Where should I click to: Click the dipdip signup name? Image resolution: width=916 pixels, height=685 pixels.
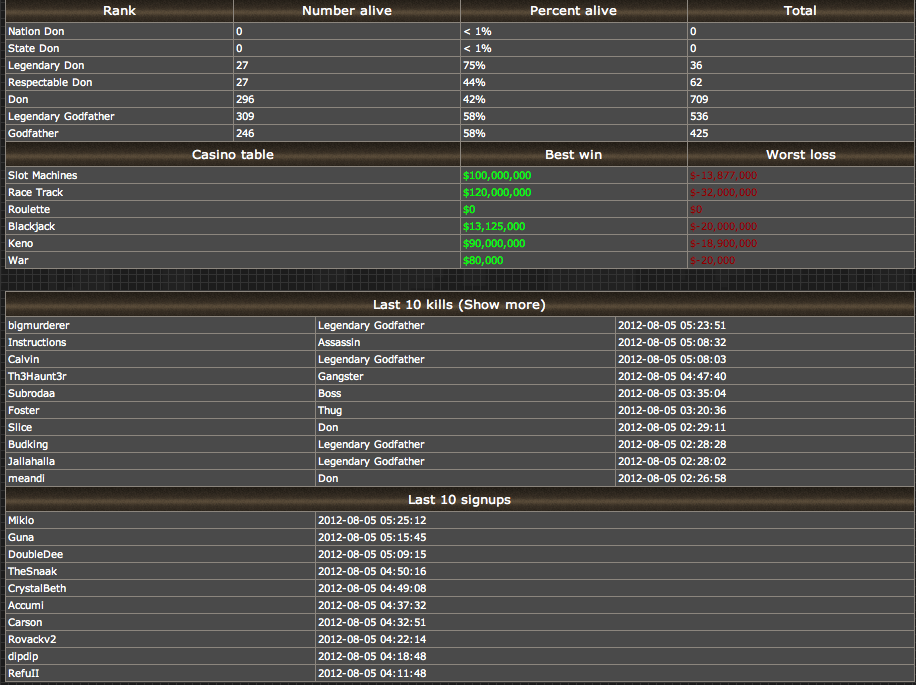click(x=23, y=656)
